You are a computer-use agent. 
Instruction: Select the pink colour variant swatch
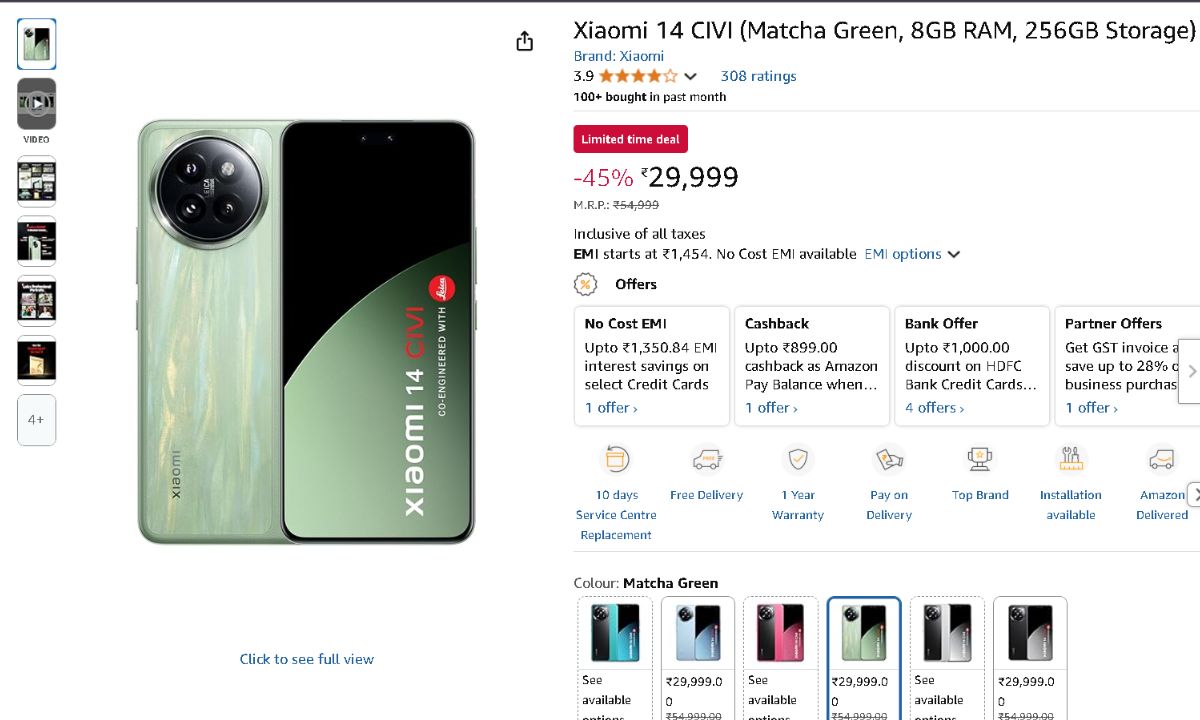tap(780, 634)
